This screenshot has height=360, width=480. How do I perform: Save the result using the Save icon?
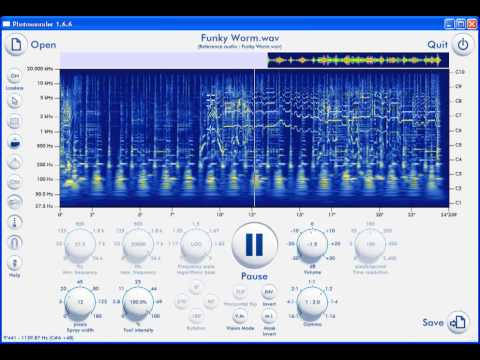click(458, 322)
